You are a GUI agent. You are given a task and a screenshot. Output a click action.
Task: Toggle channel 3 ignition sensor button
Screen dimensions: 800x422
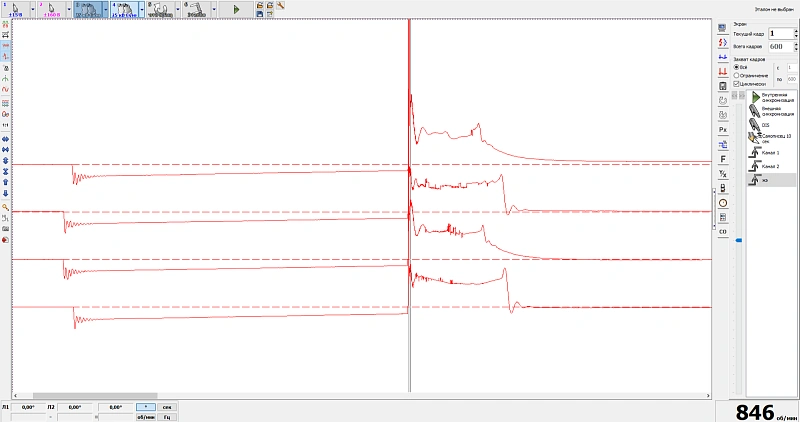point(88,9)
